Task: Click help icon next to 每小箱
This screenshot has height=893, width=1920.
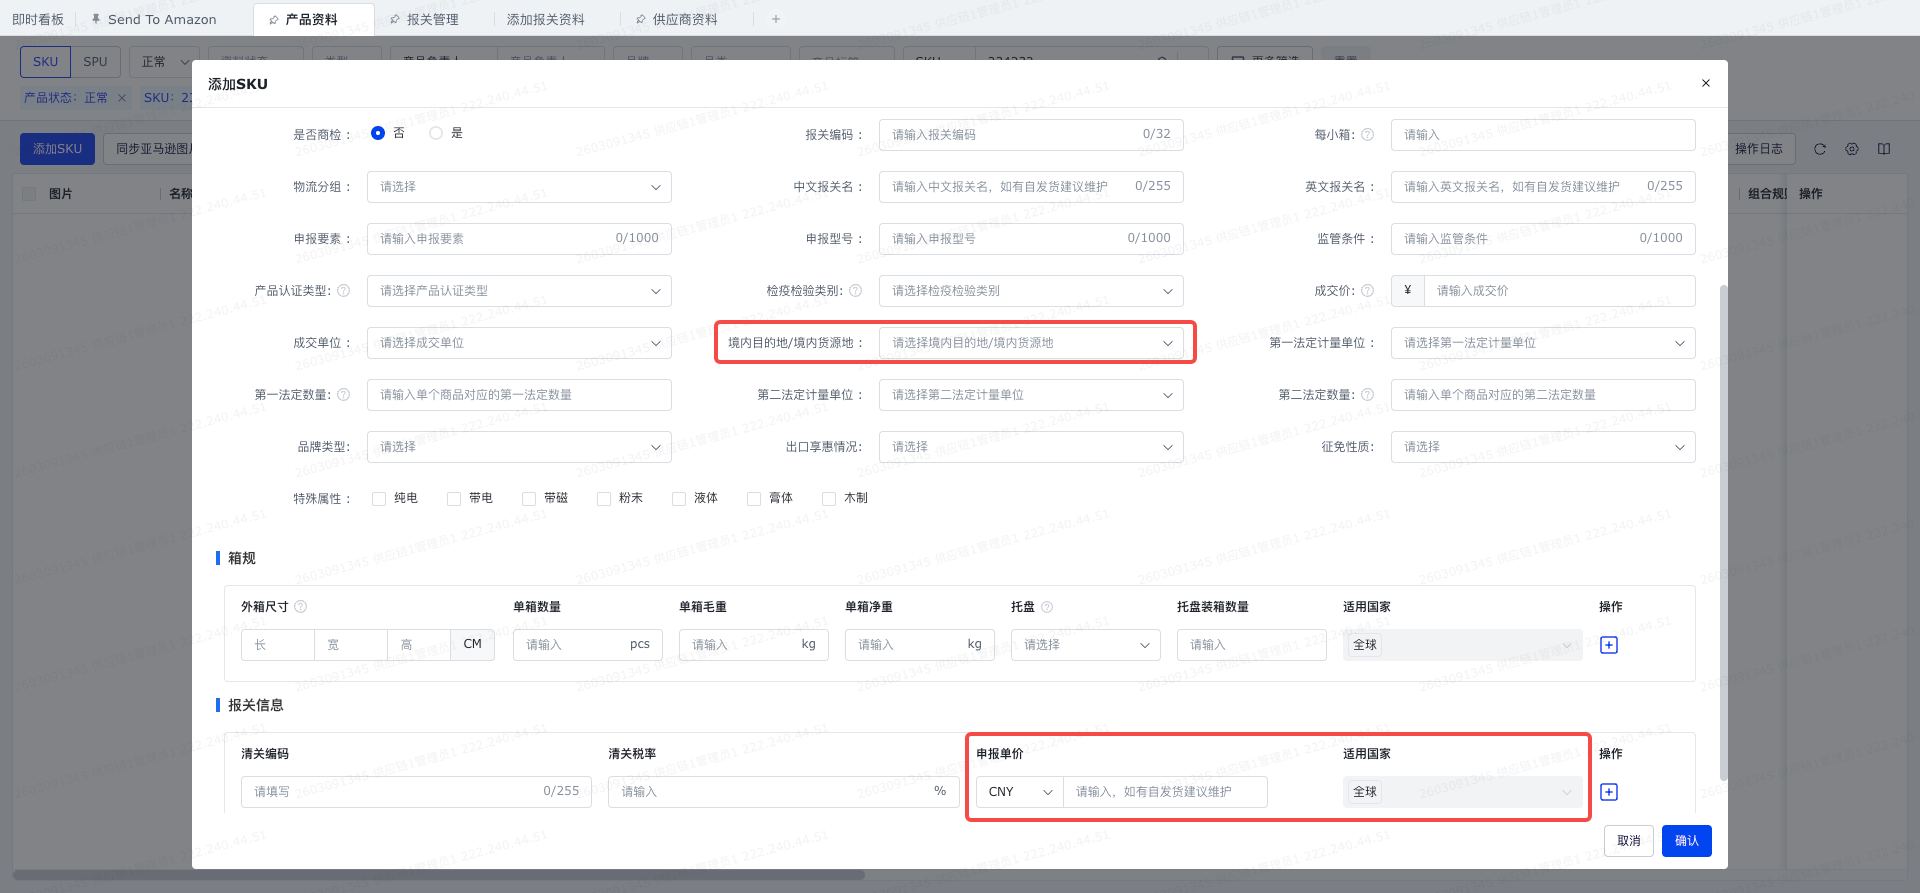Action: [1368, 135]
